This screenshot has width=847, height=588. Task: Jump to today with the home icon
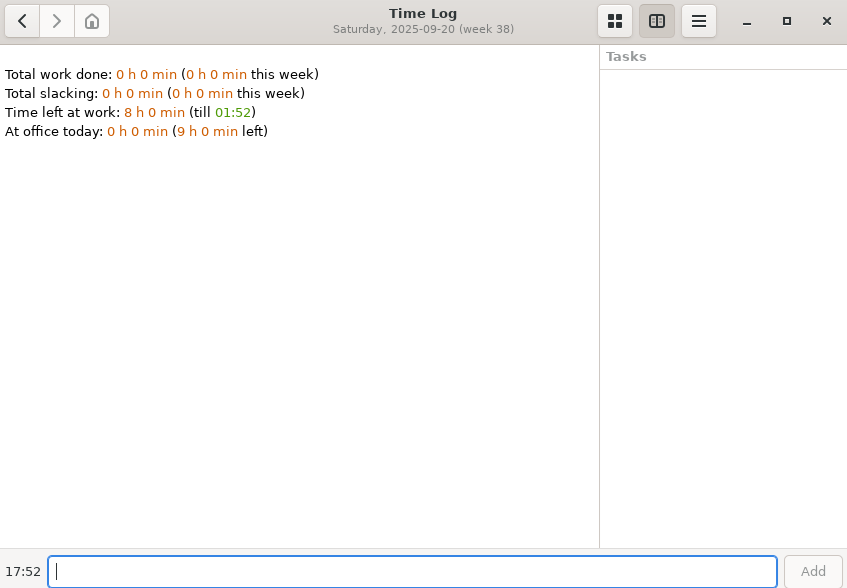pos(92,21)
